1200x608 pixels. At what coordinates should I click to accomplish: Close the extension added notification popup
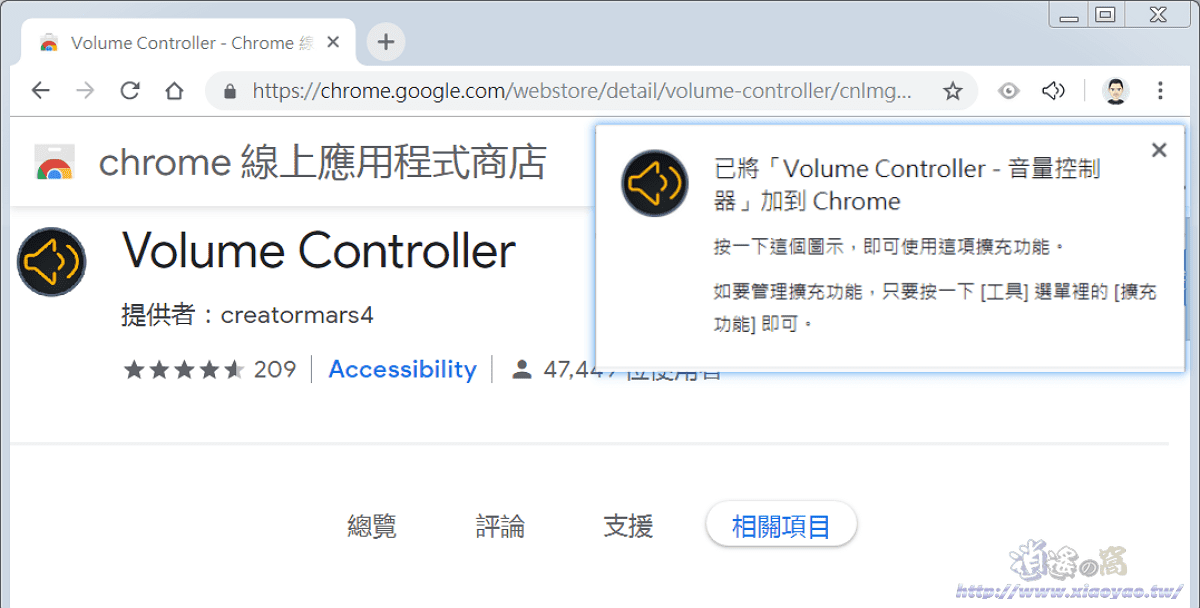1159,150
